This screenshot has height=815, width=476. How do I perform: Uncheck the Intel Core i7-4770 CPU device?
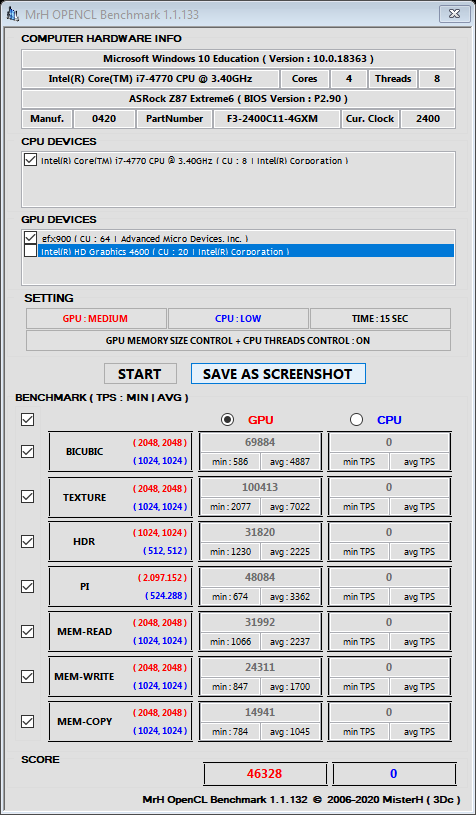coord(30,160)
